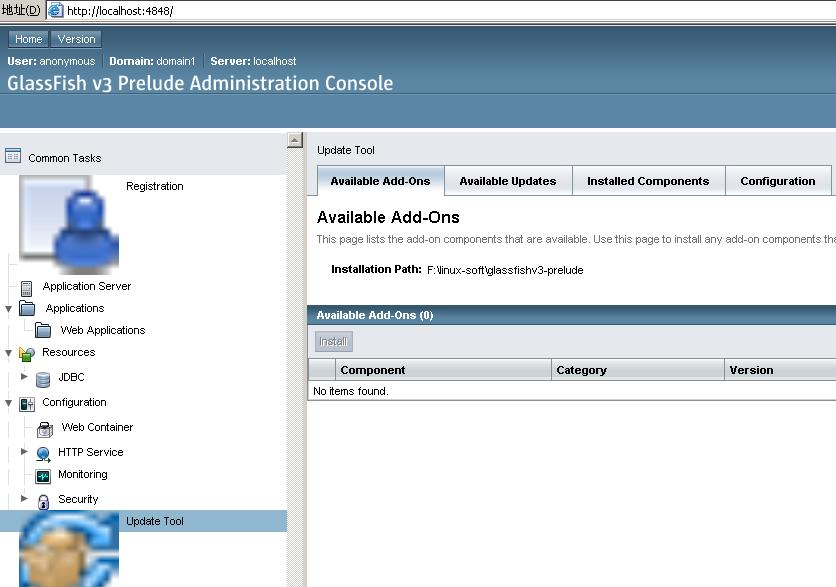The image size is (836, 587).
Task: Click the JDBC database icon
Action: 43,379
